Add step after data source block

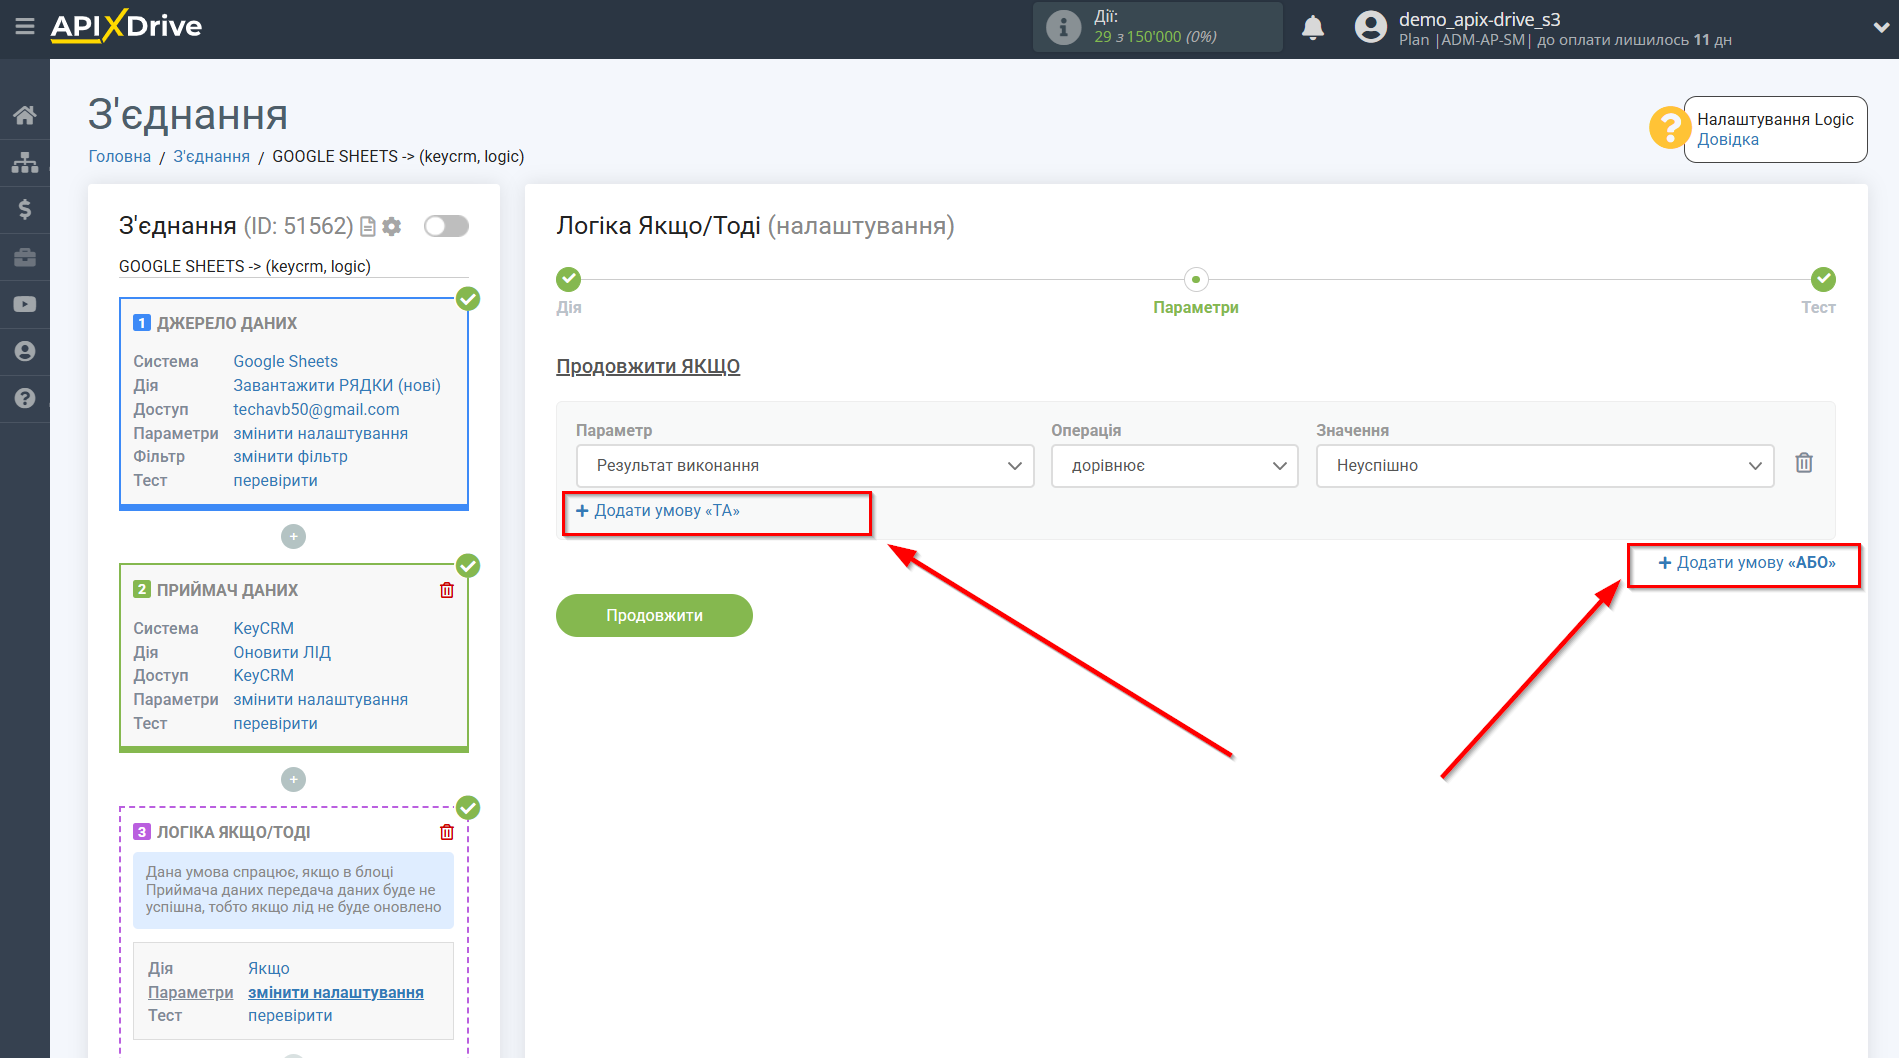pyautogui.click(x=293, y=537)
